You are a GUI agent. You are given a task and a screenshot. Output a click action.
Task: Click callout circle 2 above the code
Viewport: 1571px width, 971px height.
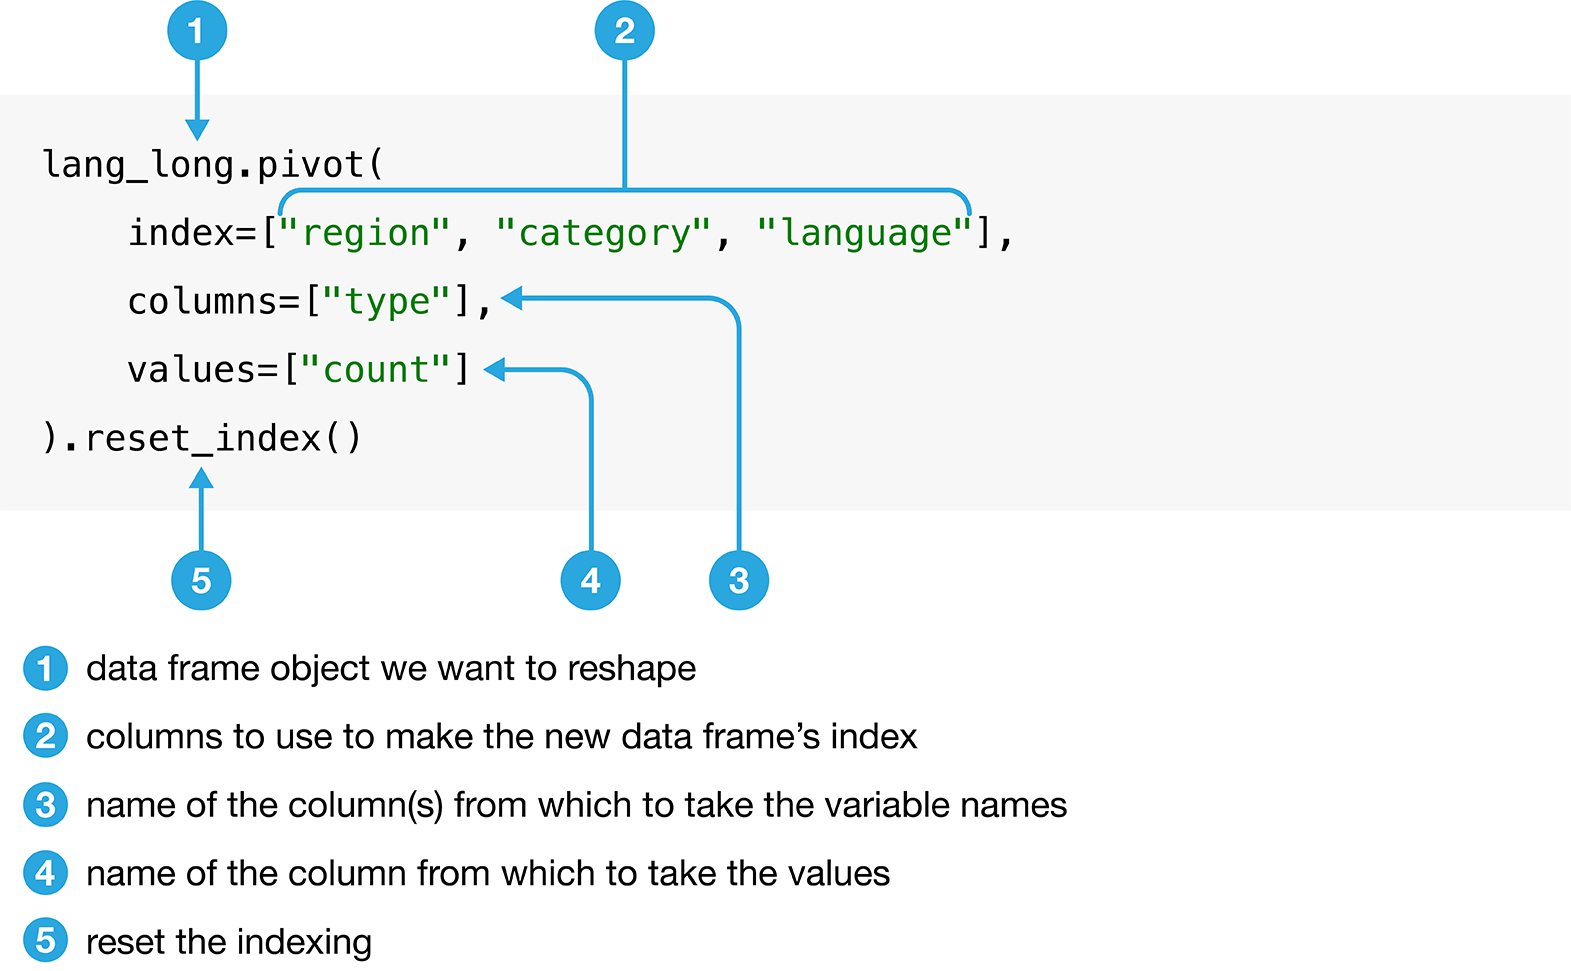point(624,31)
